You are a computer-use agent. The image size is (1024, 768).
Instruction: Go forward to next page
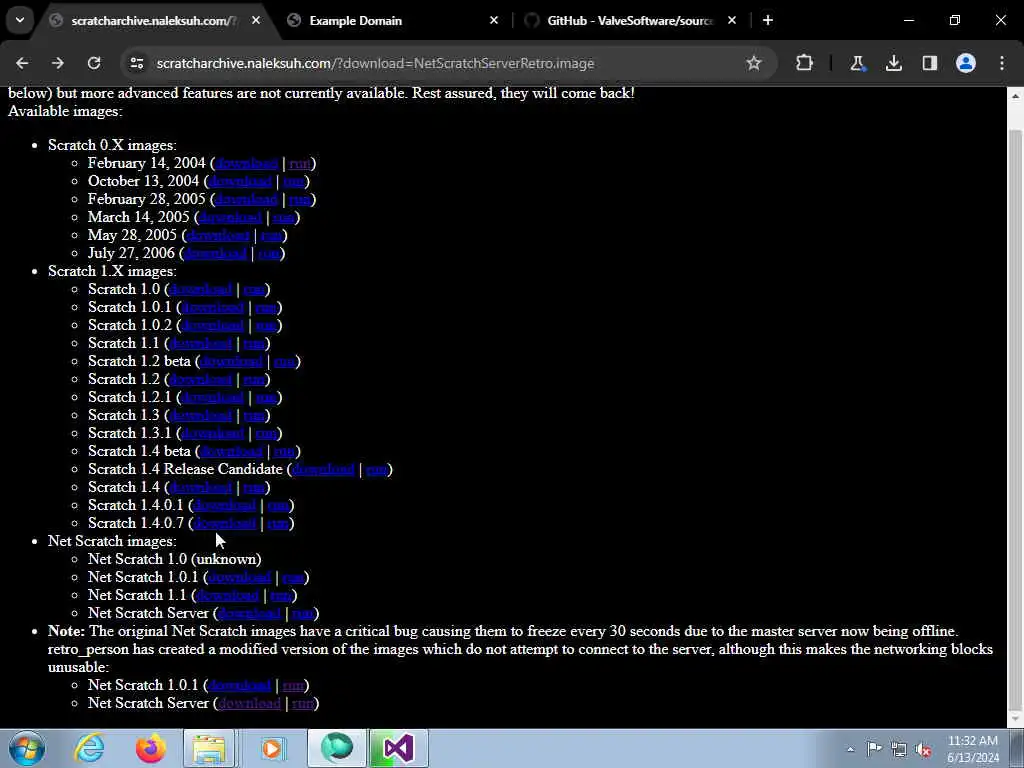tap(57, 63)
